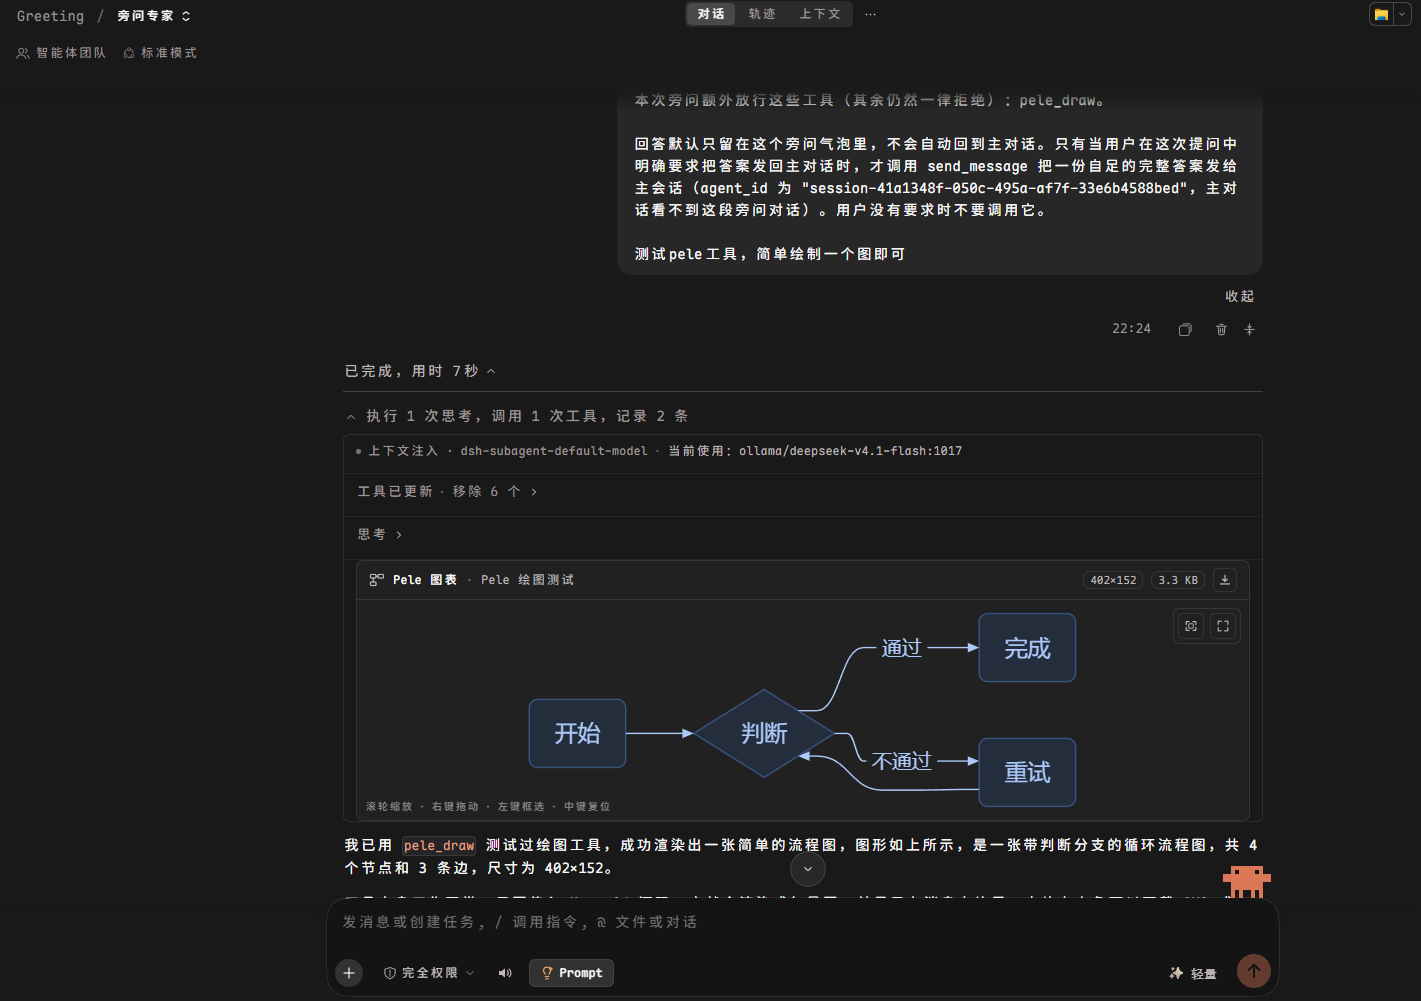The image size is (1421, 1001).
Task: Click the Pele 图表 diagram icon
Action: pos(377,580)
